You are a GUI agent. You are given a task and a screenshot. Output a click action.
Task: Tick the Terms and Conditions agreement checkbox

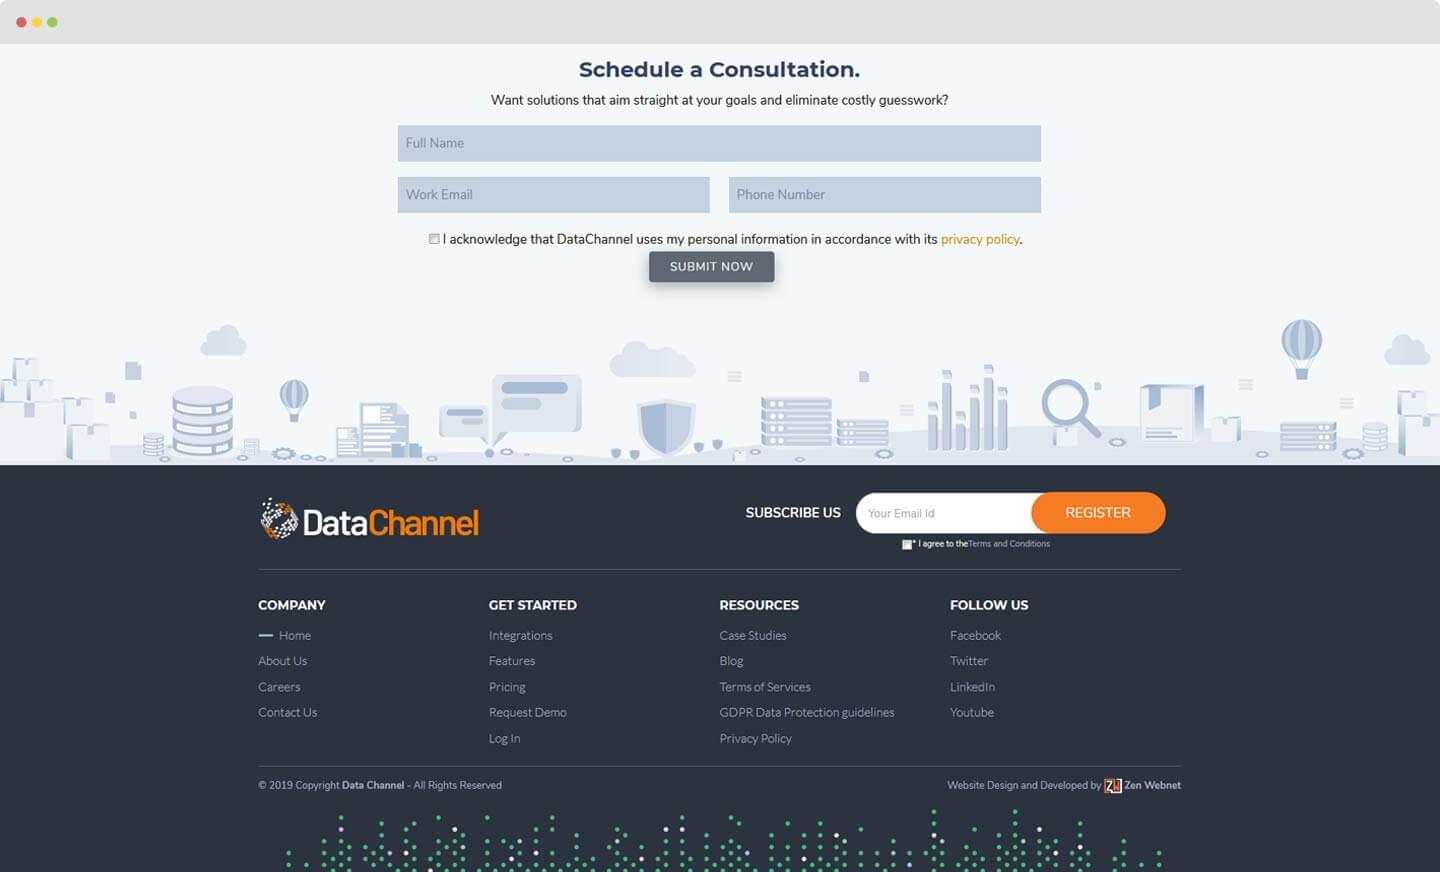pyautogui.click(x=907, y=544)
